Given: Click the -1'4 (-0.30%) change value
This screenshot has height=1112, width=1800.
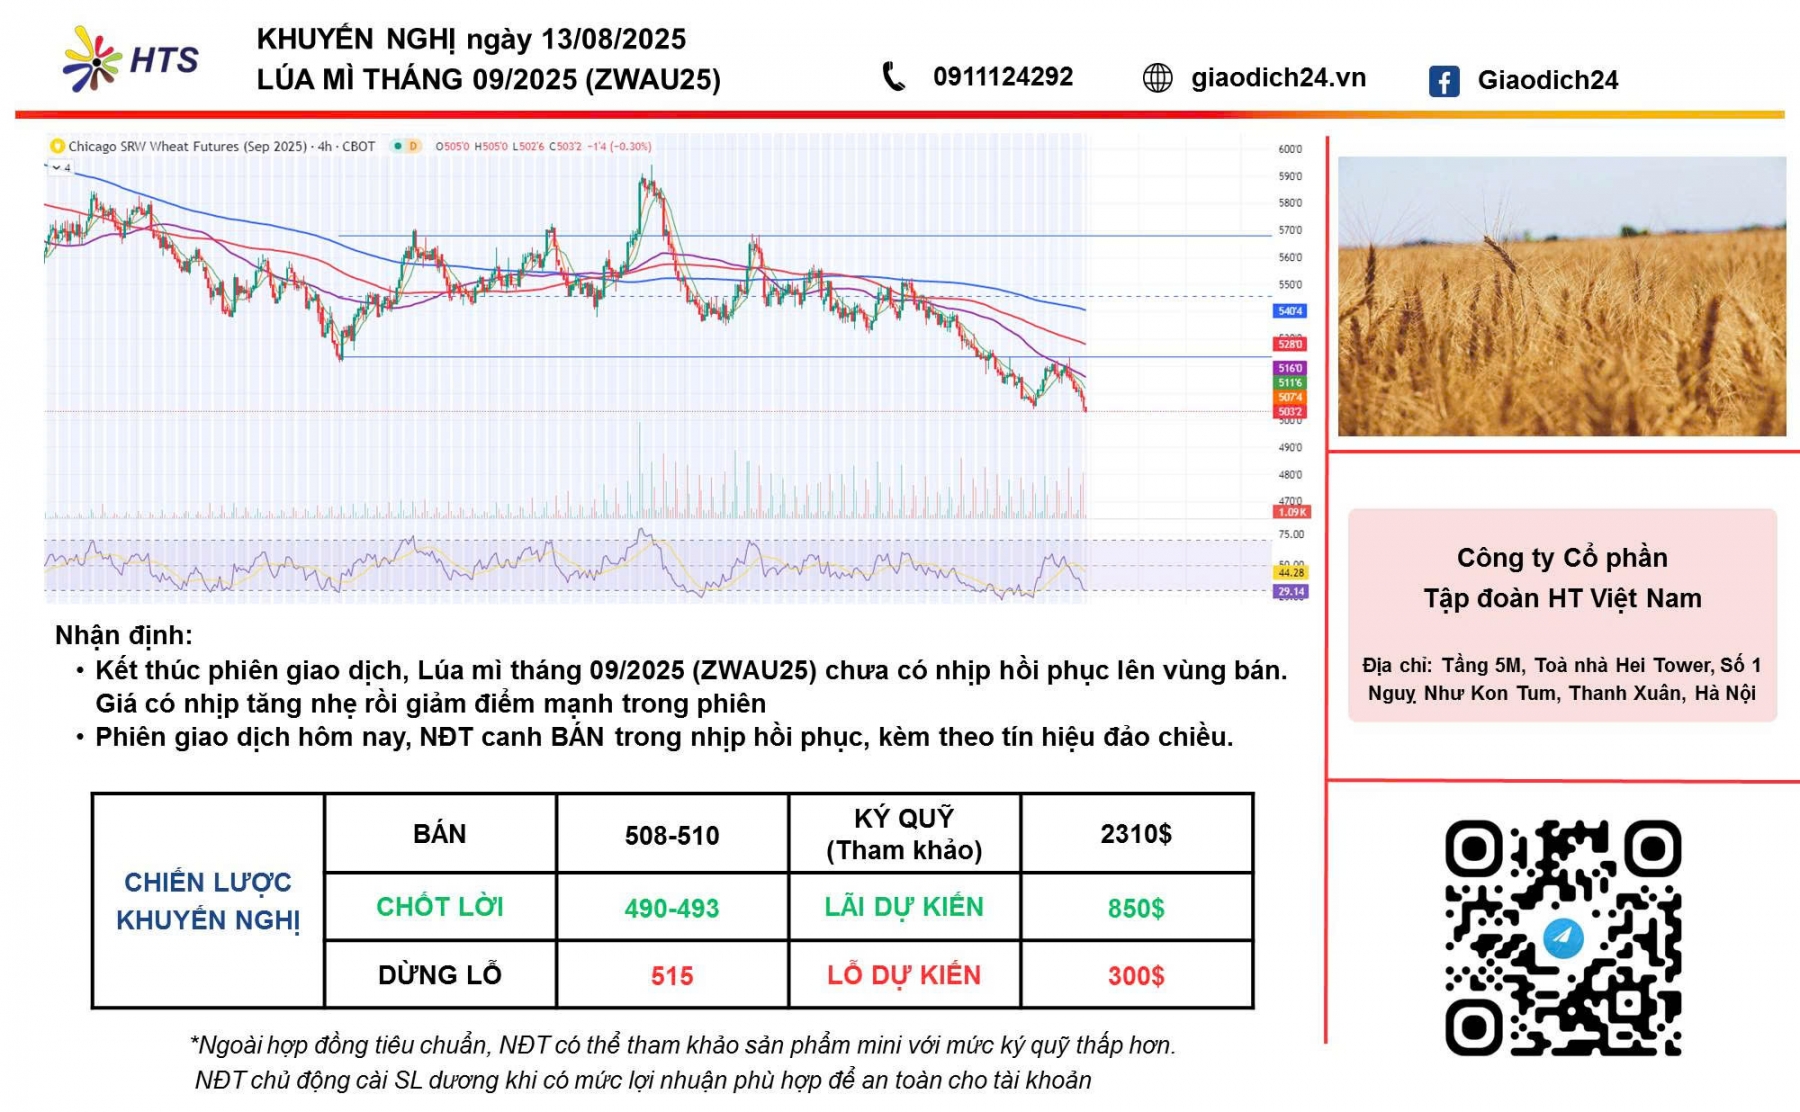Looking at the screenshot, I should (620, 146).
